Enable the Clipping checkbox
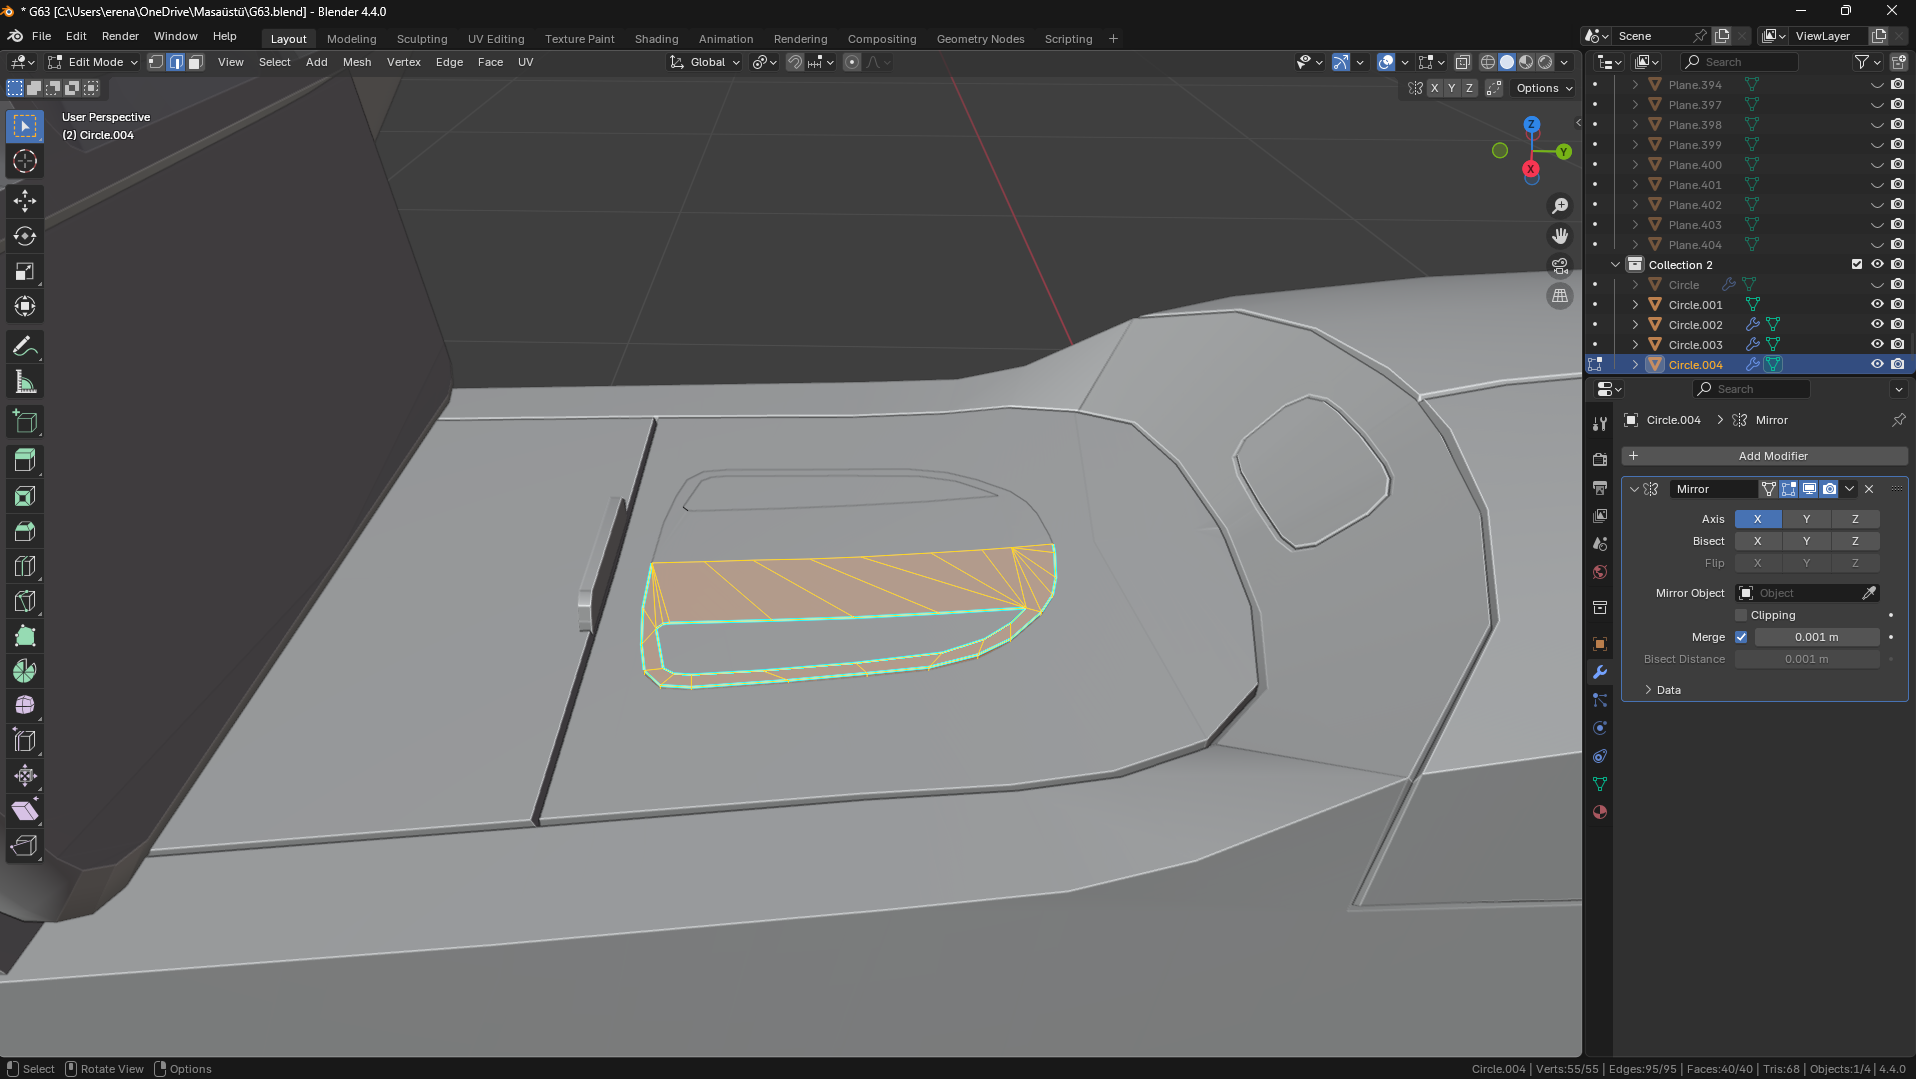This screenshot has height=1079, width=1916. [1741, 615]
